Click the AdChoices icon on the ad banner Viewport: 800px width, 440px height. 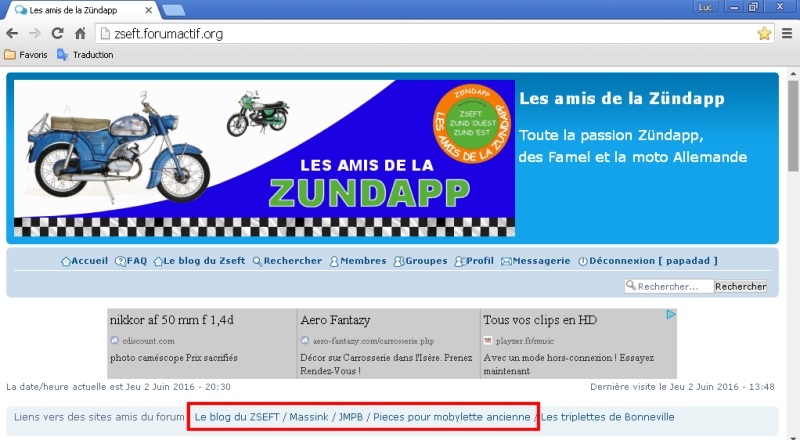point(671,314)
